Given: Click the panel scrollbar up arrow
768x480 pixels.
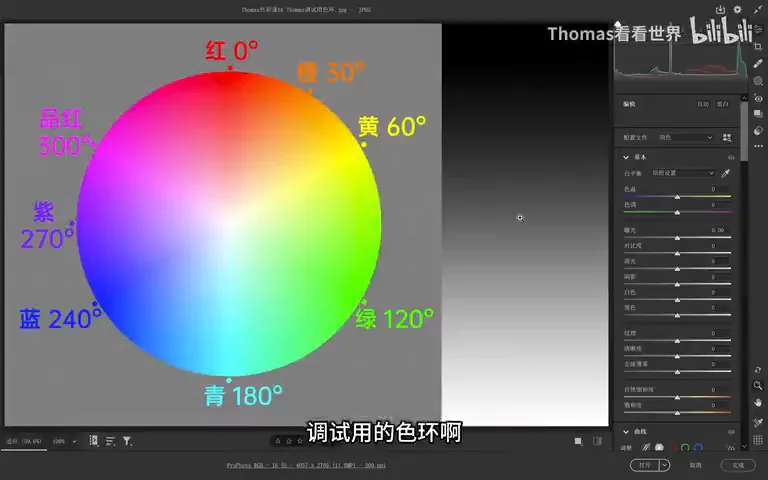Looking at the screenshot, I should tap(744, 98).
